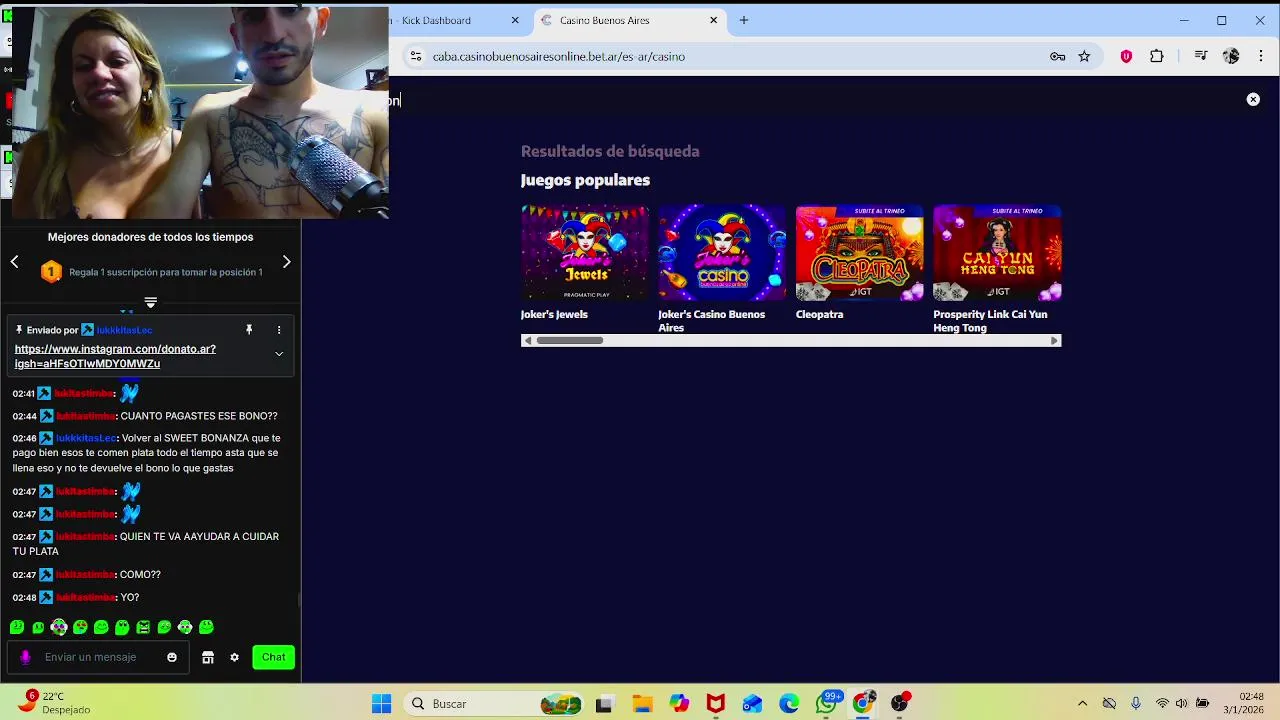Image resolution: width=1280 pixels, height=720 pixels.
Task: Show hidden system tray icons
Action: (x=1082, y=704)
